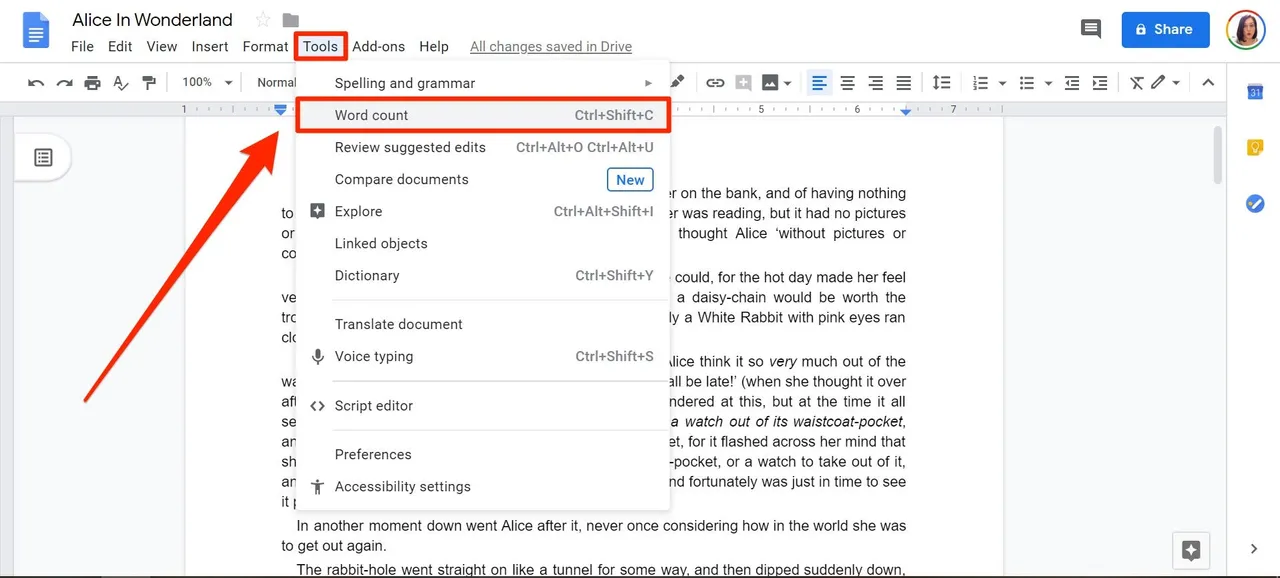1280x578 pixels.
Task: Select the paint format tool
Action: pyautogui.click(x=149, y=83)
